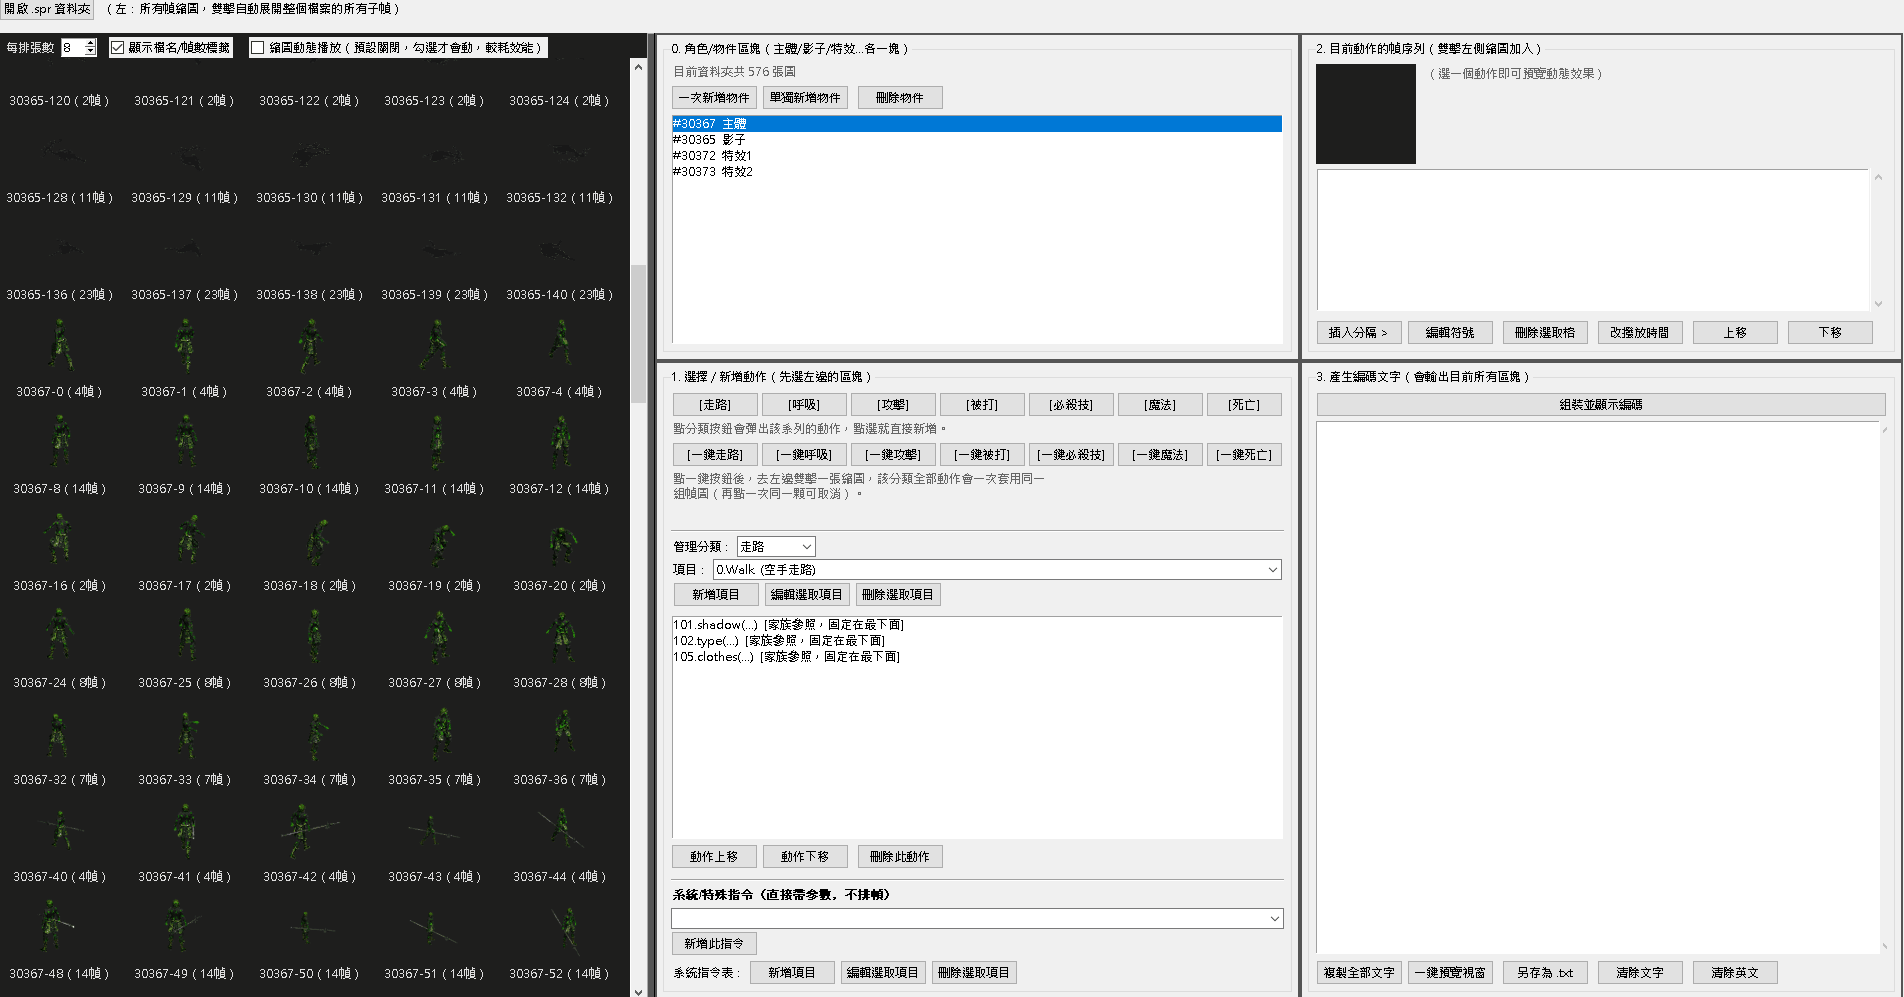The width and height of the screenshot is (1904, 997).
Task: Click [一鍵死亡] button
Action: click(x=1244, y=454)
